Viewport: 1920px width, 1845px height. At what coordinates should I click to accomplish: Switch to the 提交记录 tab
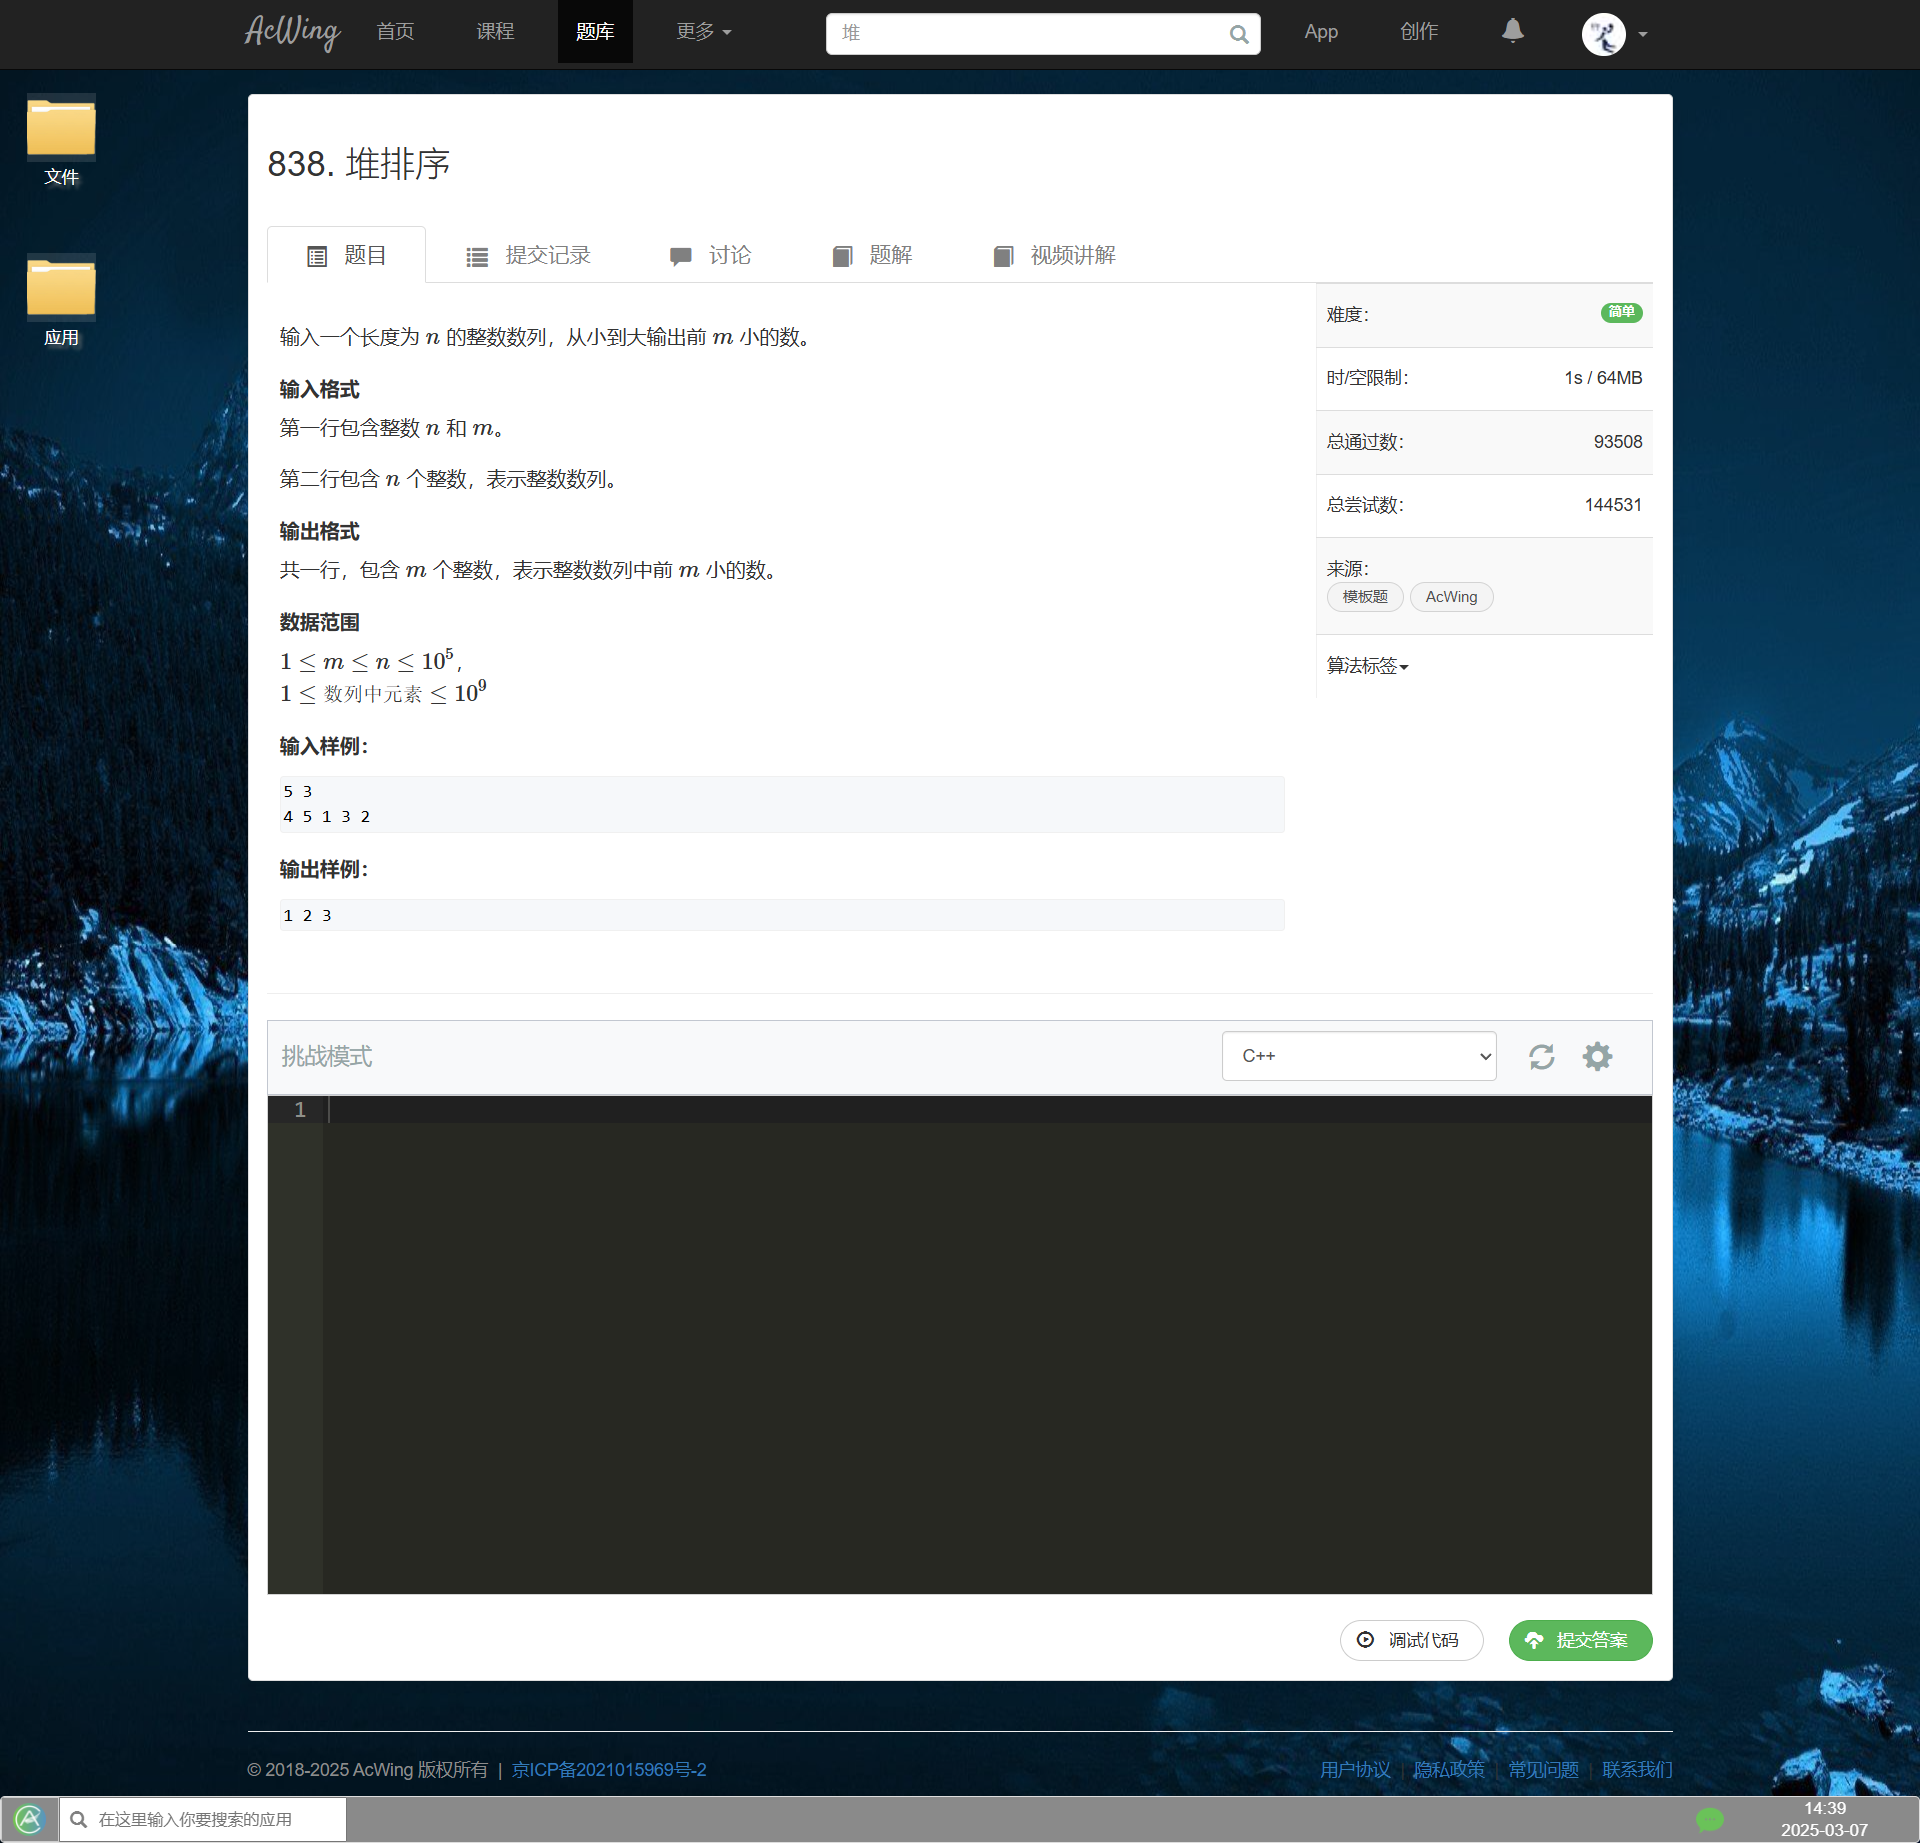(528, 256)
